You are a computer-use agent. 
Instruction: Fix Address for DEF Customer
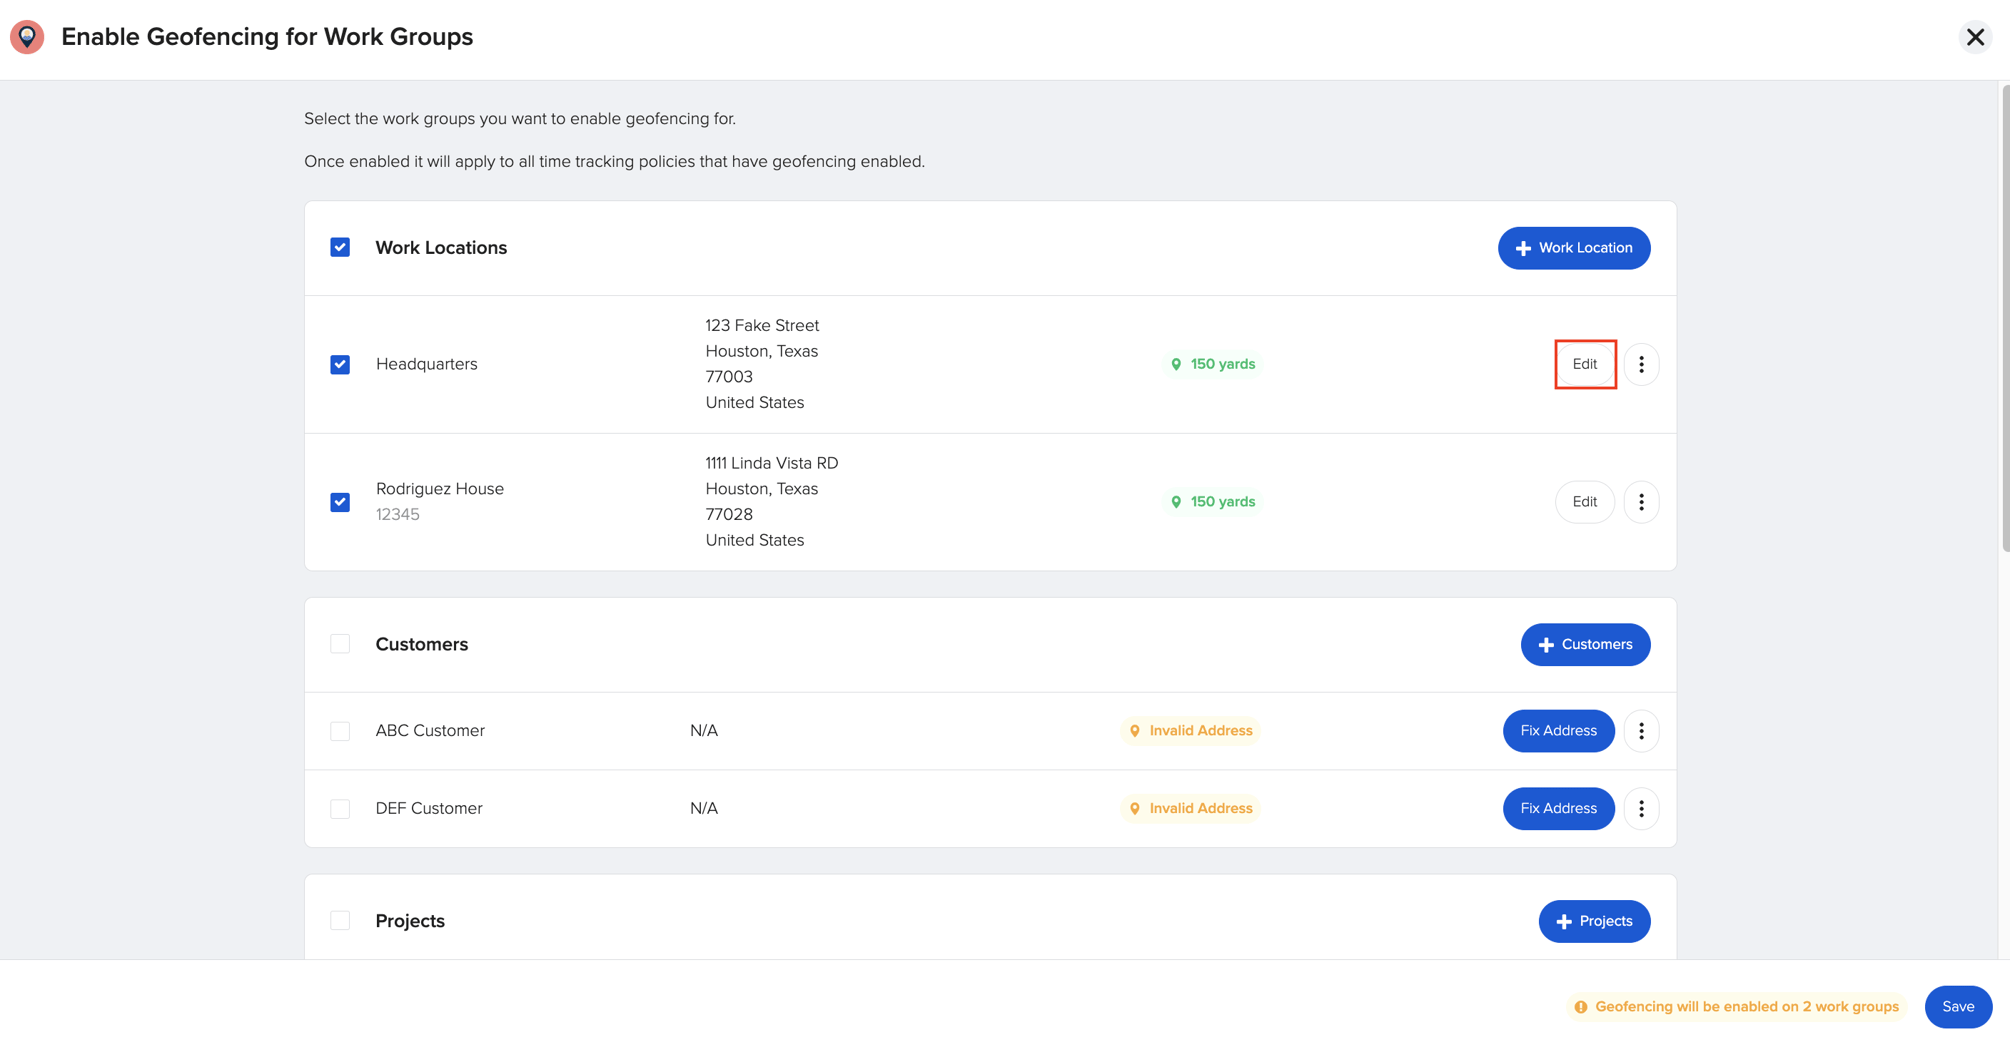click(1558, 808)
